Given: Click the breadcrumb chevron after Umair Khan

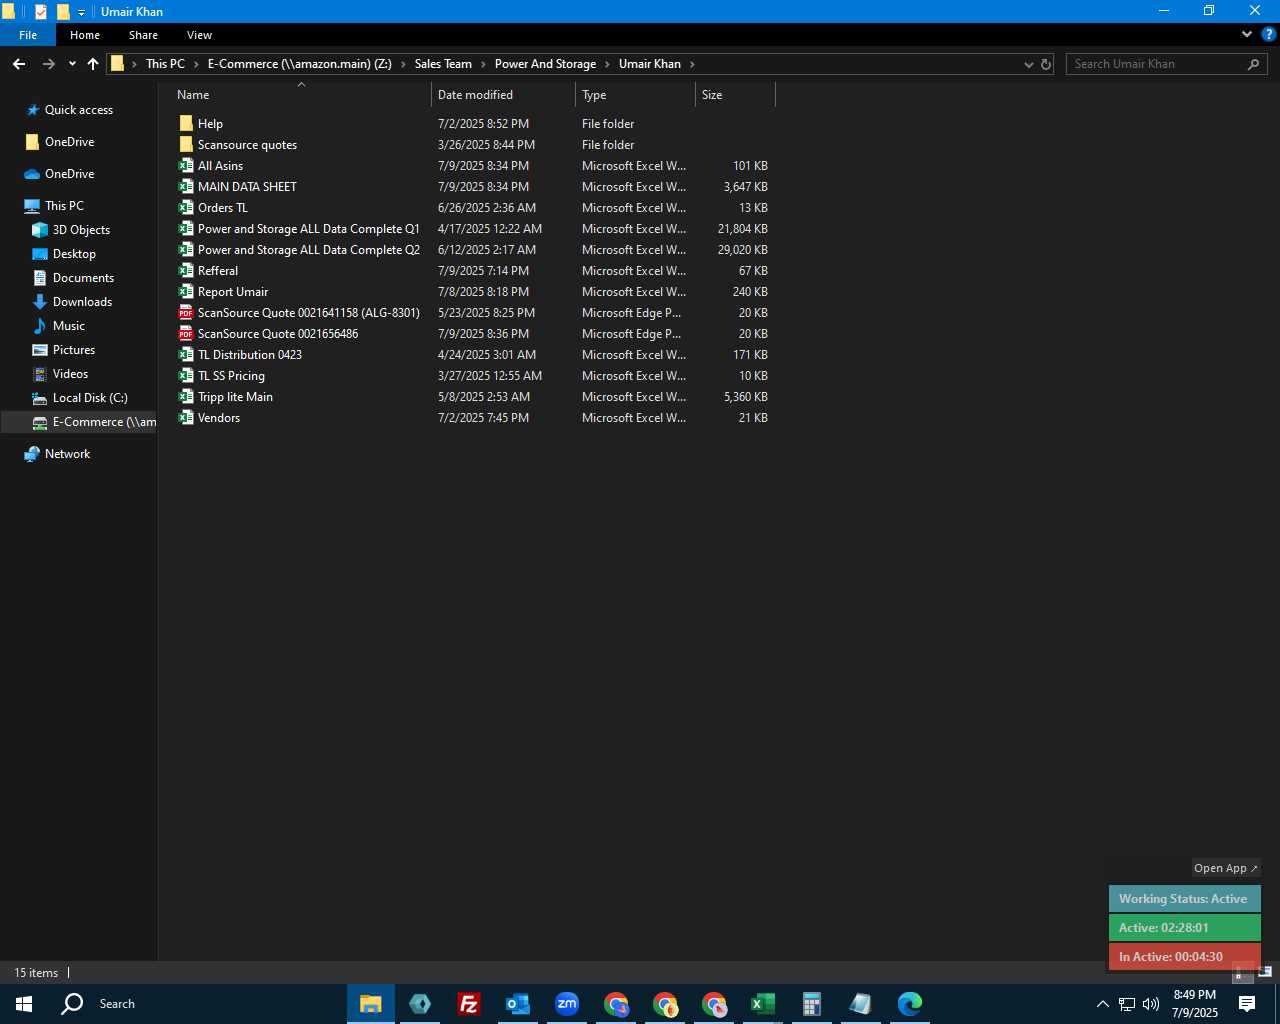Looking at the screenshot, I should point(692,64).
